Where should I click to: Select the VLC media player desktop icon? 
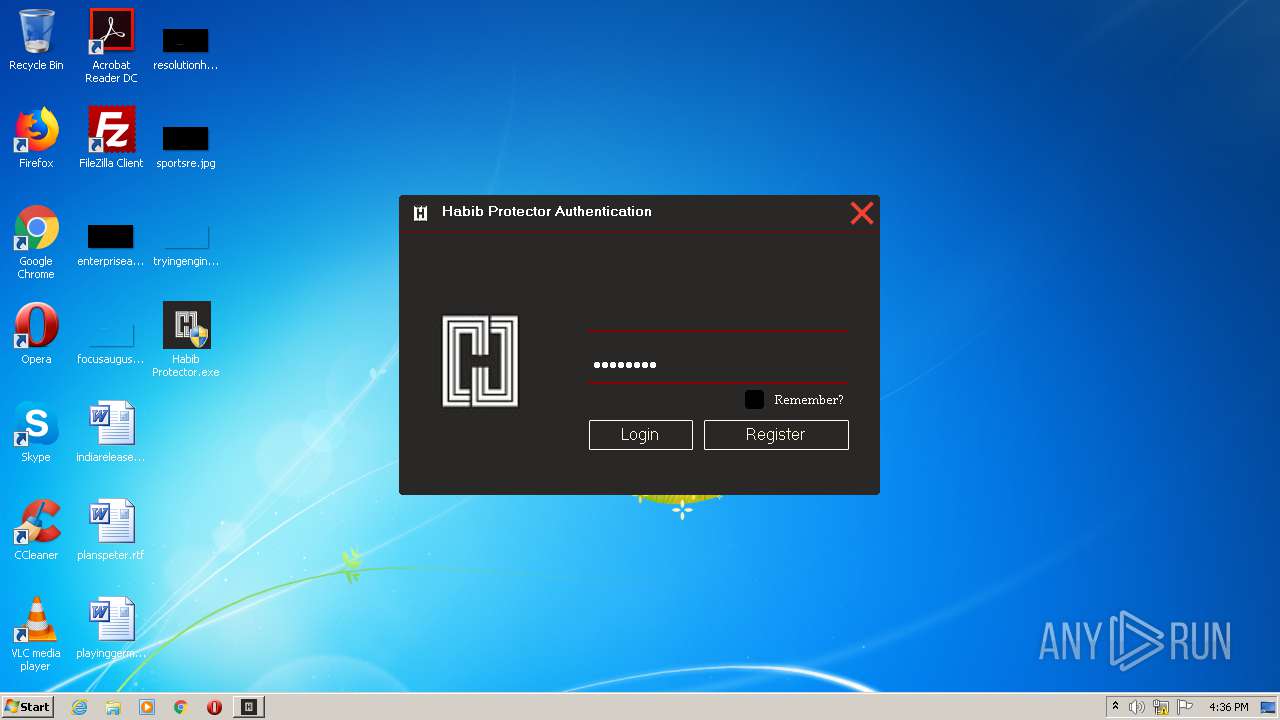coord(36,634)
